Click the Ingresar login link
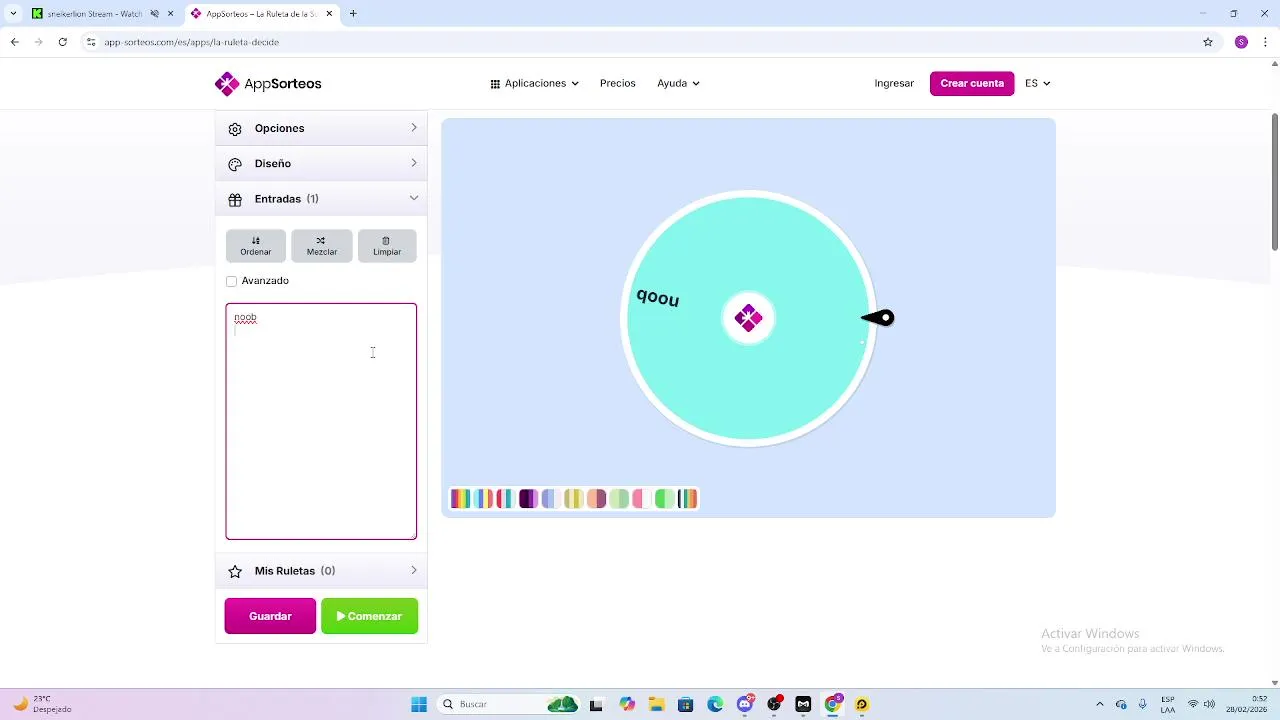The height and width of the screenshot is (720, 1280). pyautogui.click(x=894, y=83)
